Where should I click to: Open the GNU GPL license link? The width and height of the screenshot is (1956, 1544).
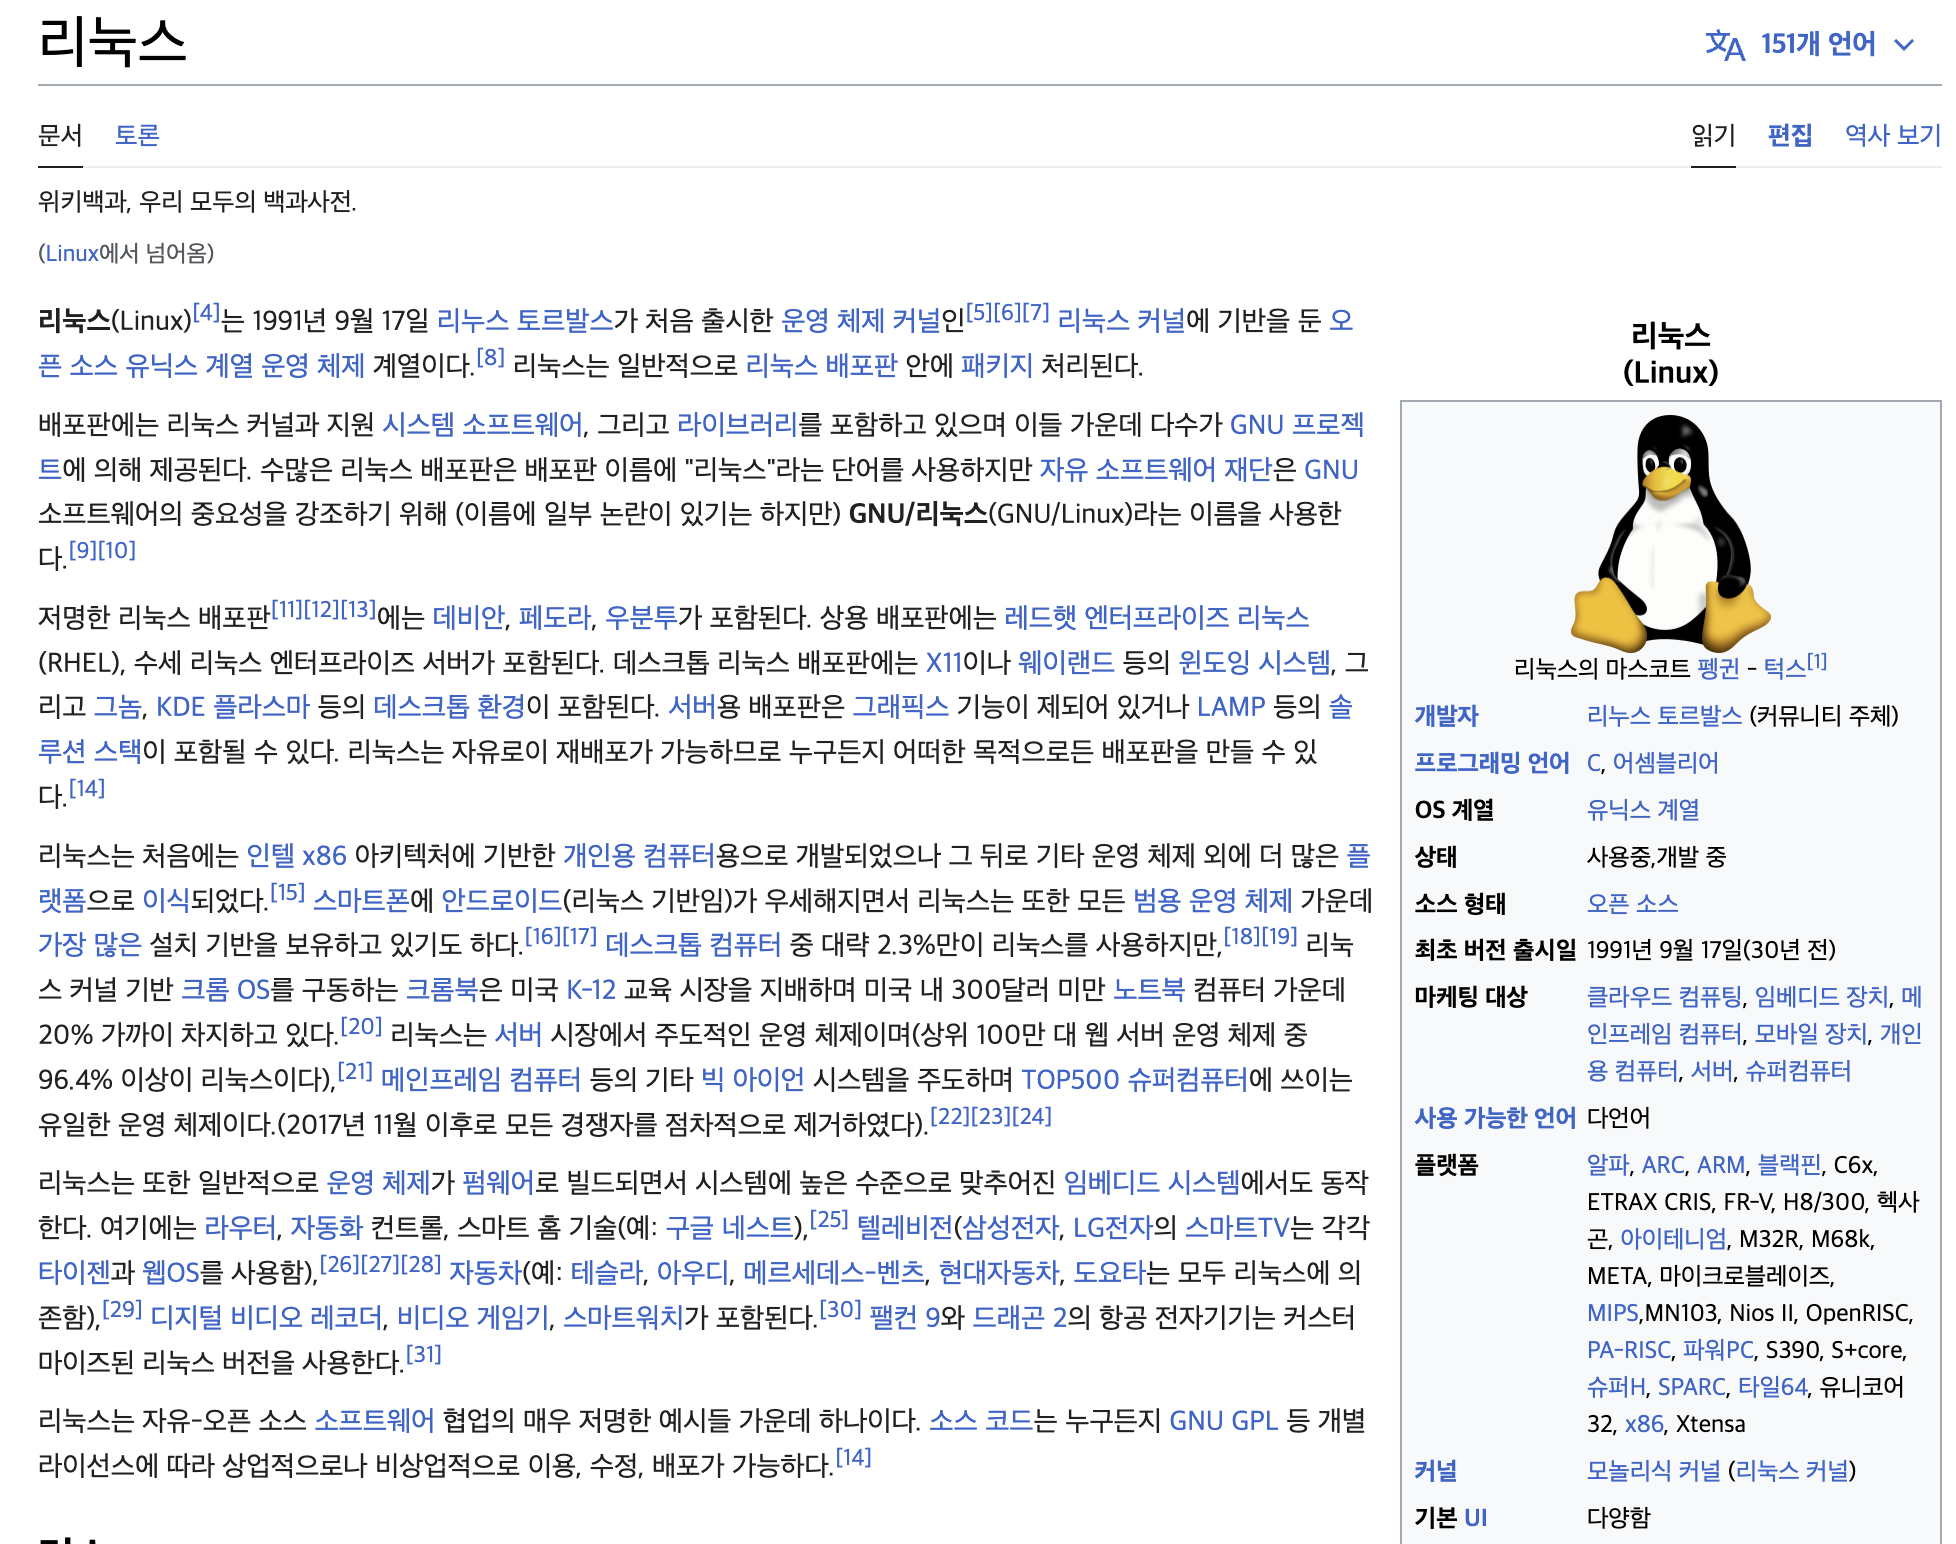(1223, 1421)
